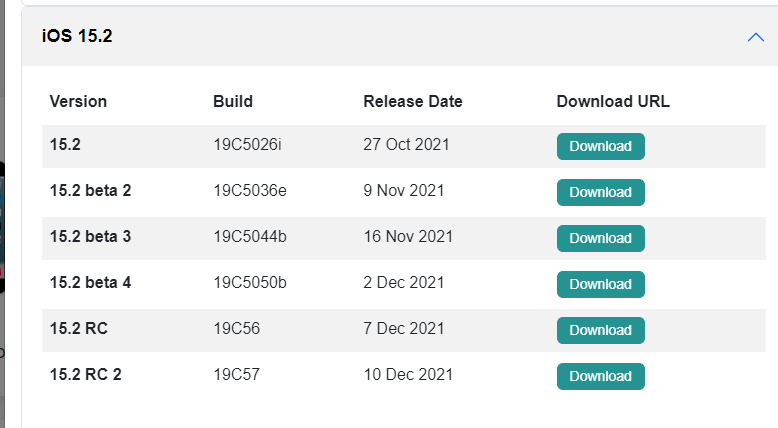Download iOS 15.2 beta 2

pyautogui.click(x=600, y=192)
